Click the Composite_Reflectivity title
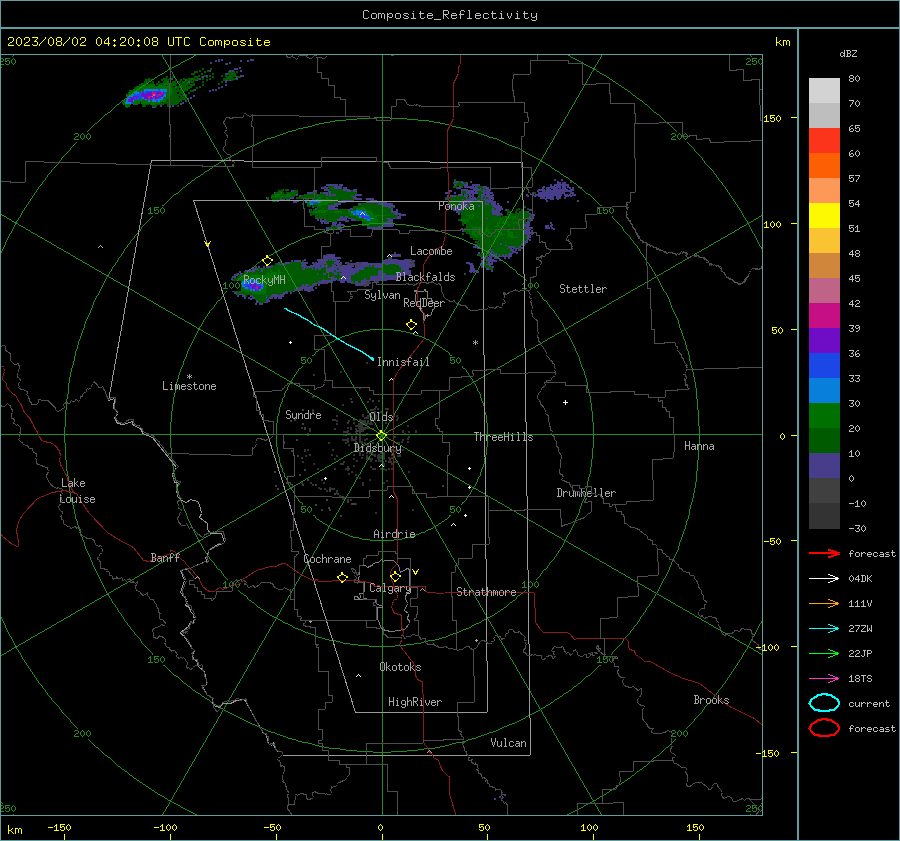The image size is (900, 841). 450,15
